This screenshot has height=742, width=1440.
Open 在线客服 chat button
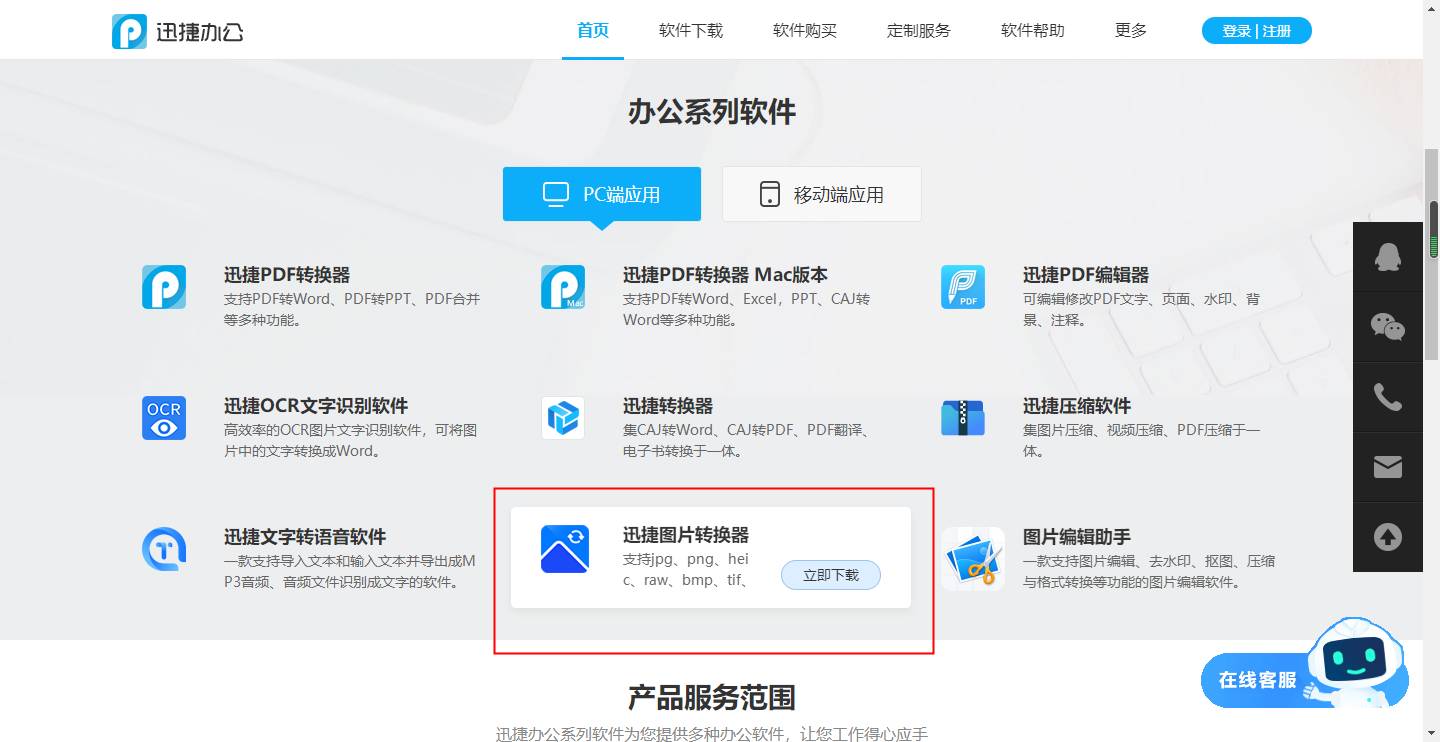[1257, 680]
